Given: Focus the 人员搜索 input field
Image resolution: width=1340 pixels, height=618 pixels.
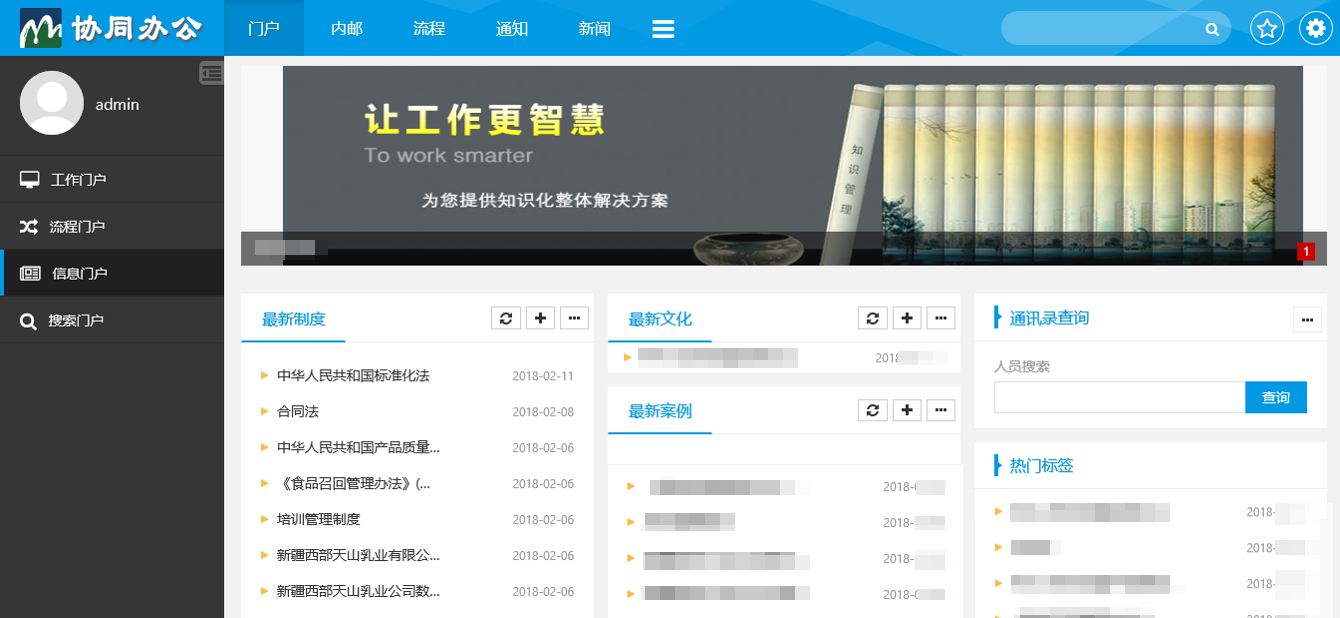Looking at the screenshot, I should [x=1119, y=397].
